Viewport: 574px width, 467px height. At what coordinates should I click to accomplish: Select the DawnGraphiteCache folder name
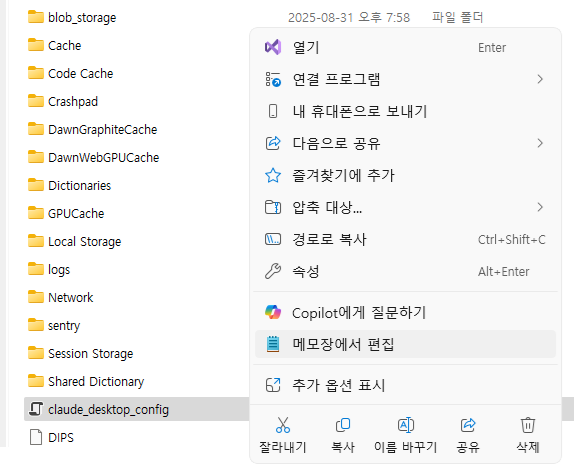tap(102, 130)
